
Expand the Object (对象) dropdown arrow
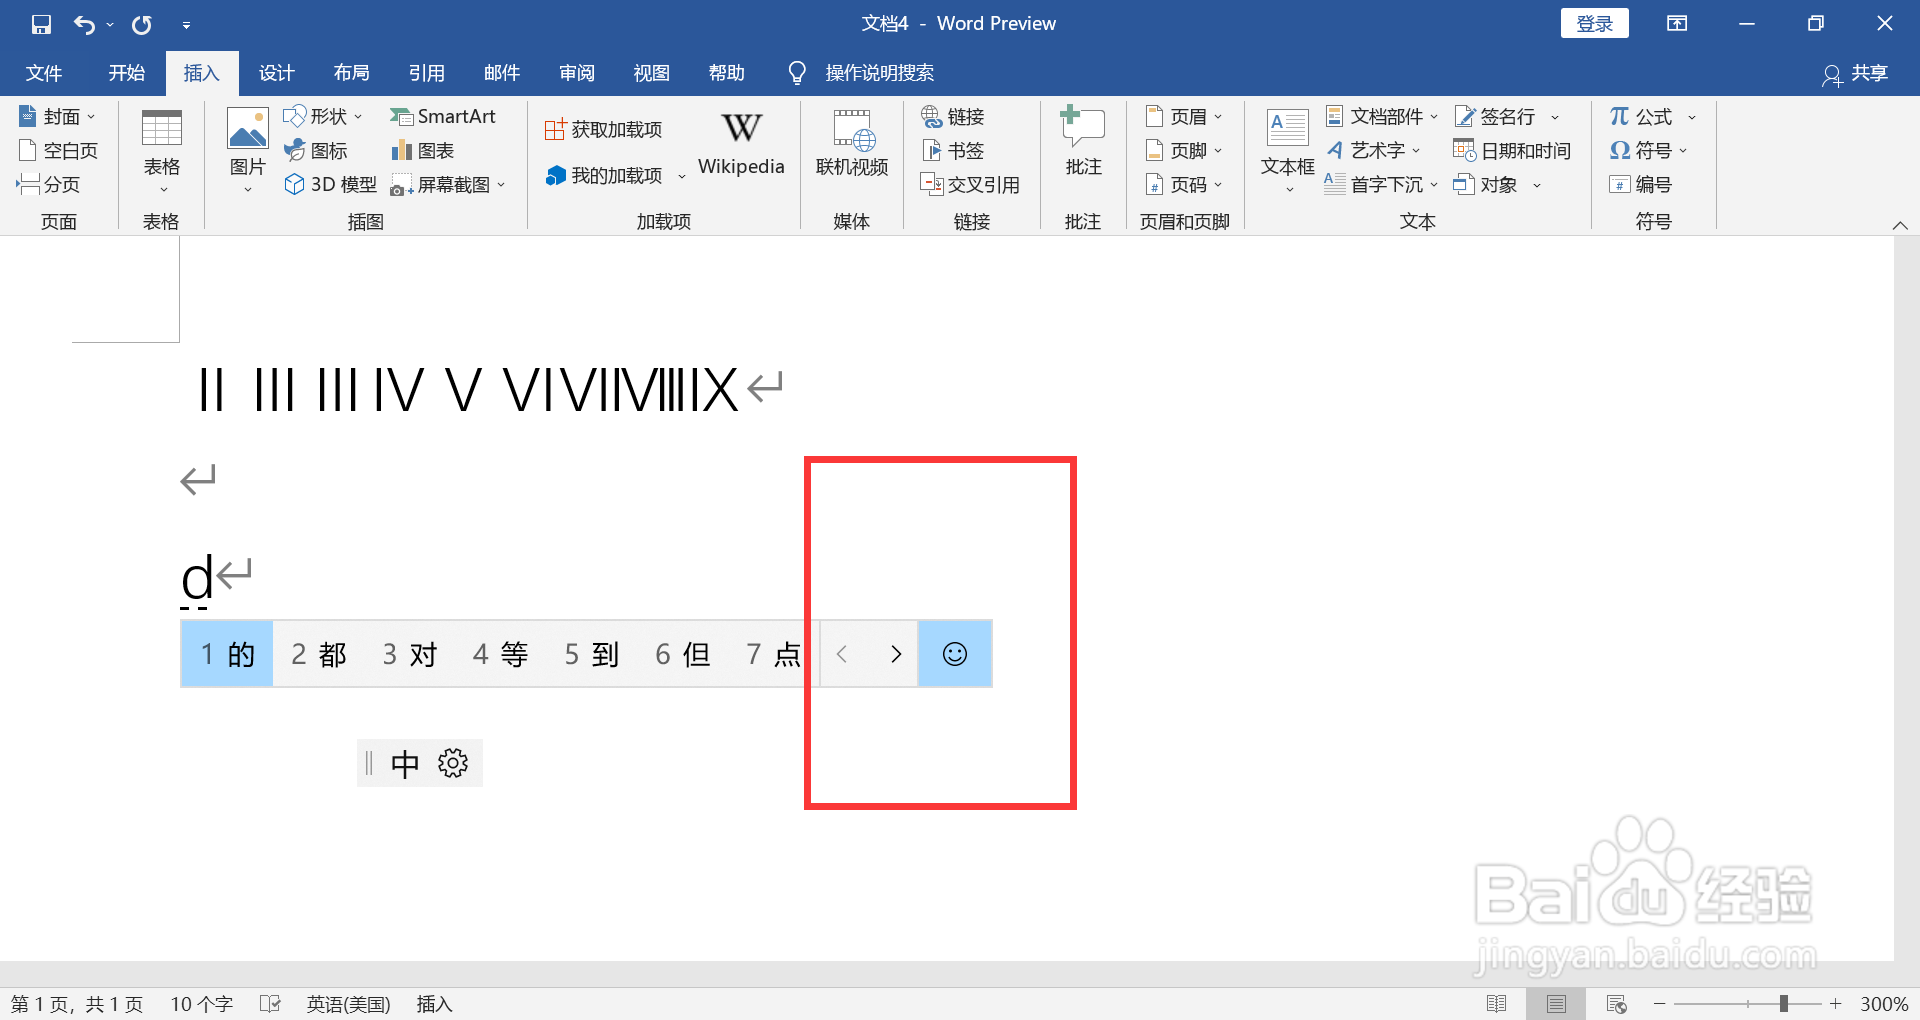pyautogui.click(x=1537, y=185)
